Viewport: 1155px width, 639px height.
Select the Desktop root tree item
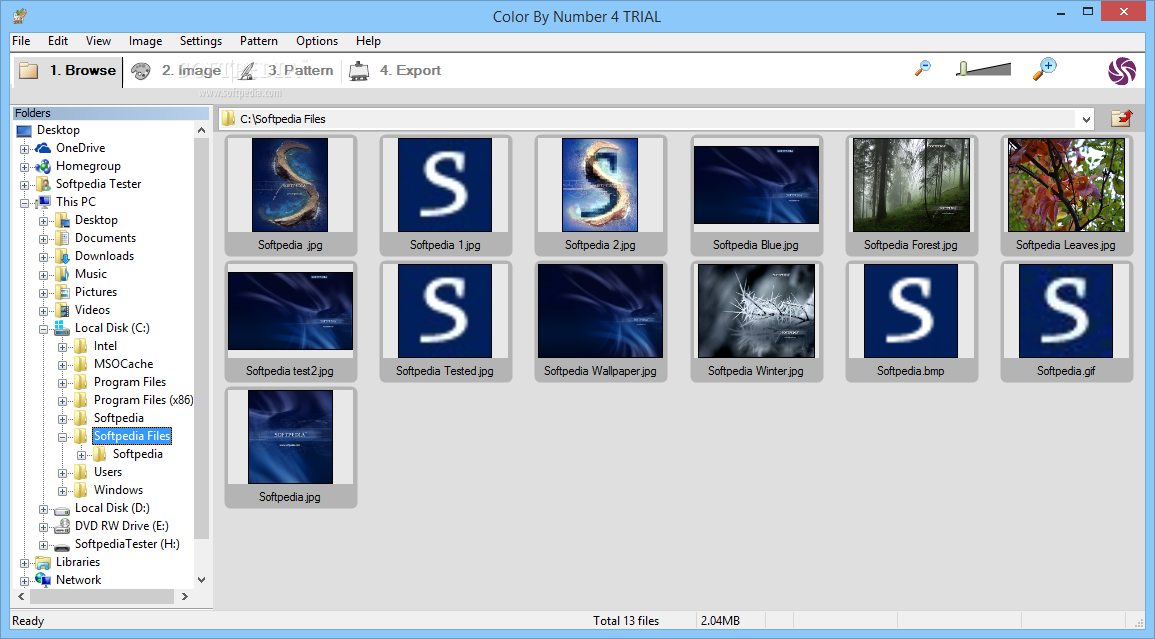(58, 130)
